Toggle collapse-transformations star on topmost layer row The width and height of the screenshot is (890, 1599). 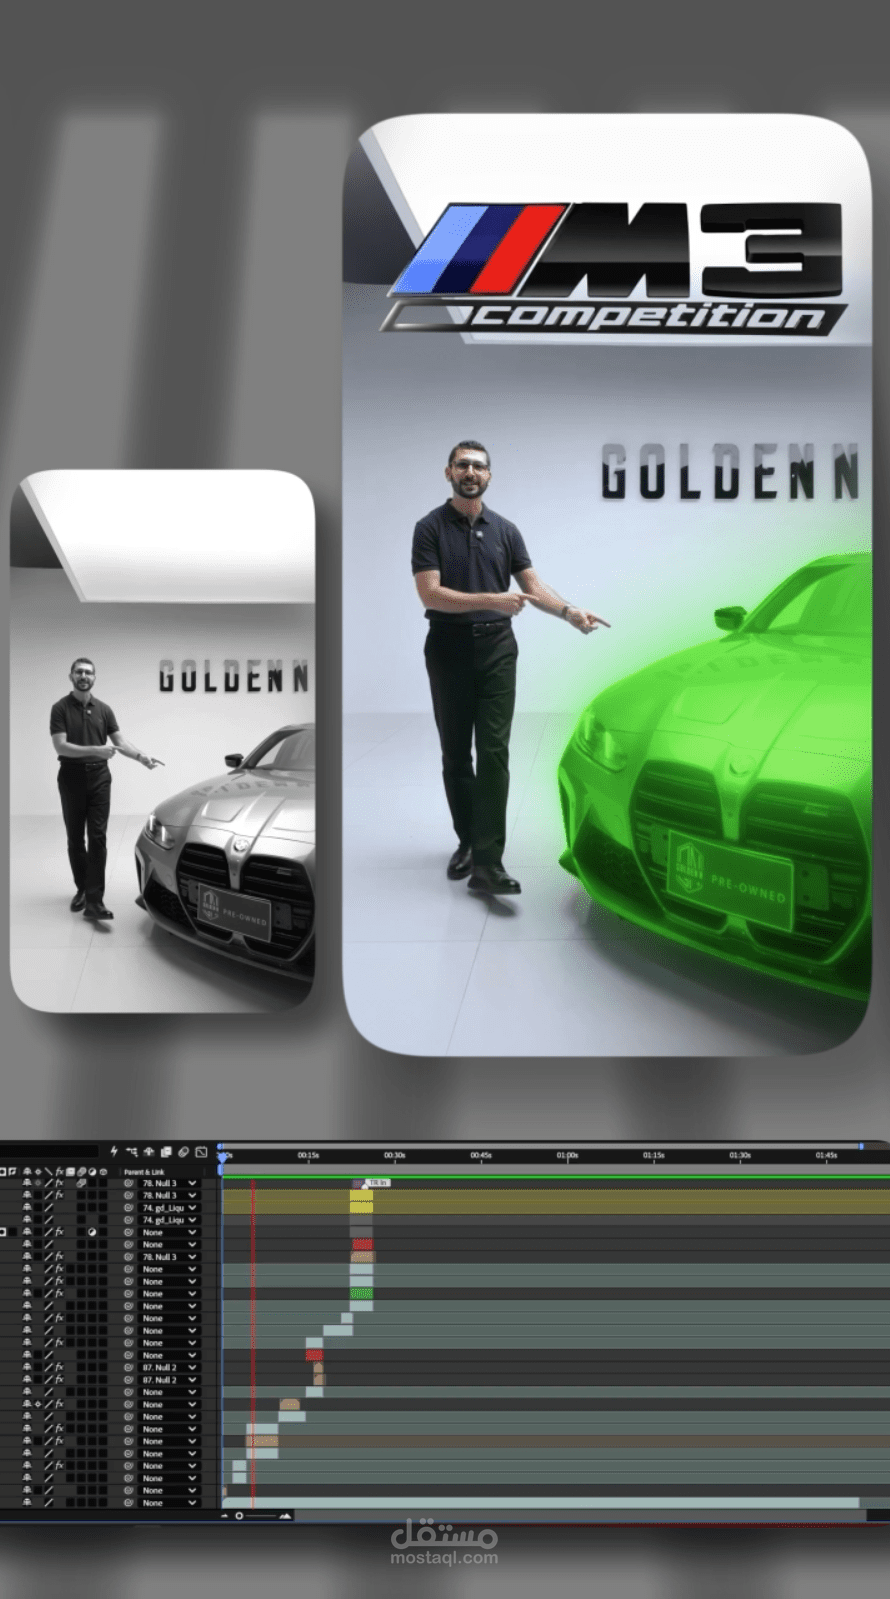(38, 1183)
